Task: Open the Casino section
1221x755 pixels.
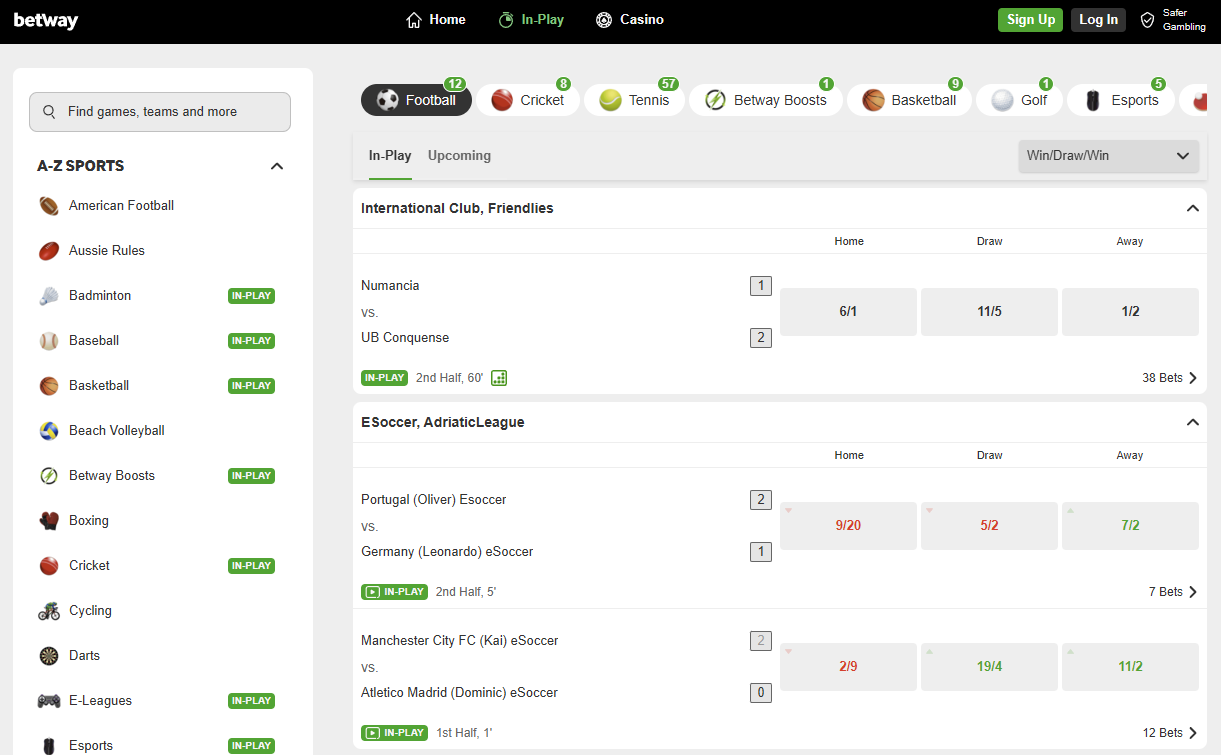Action: pyautogui.click(x=630, y=20)
